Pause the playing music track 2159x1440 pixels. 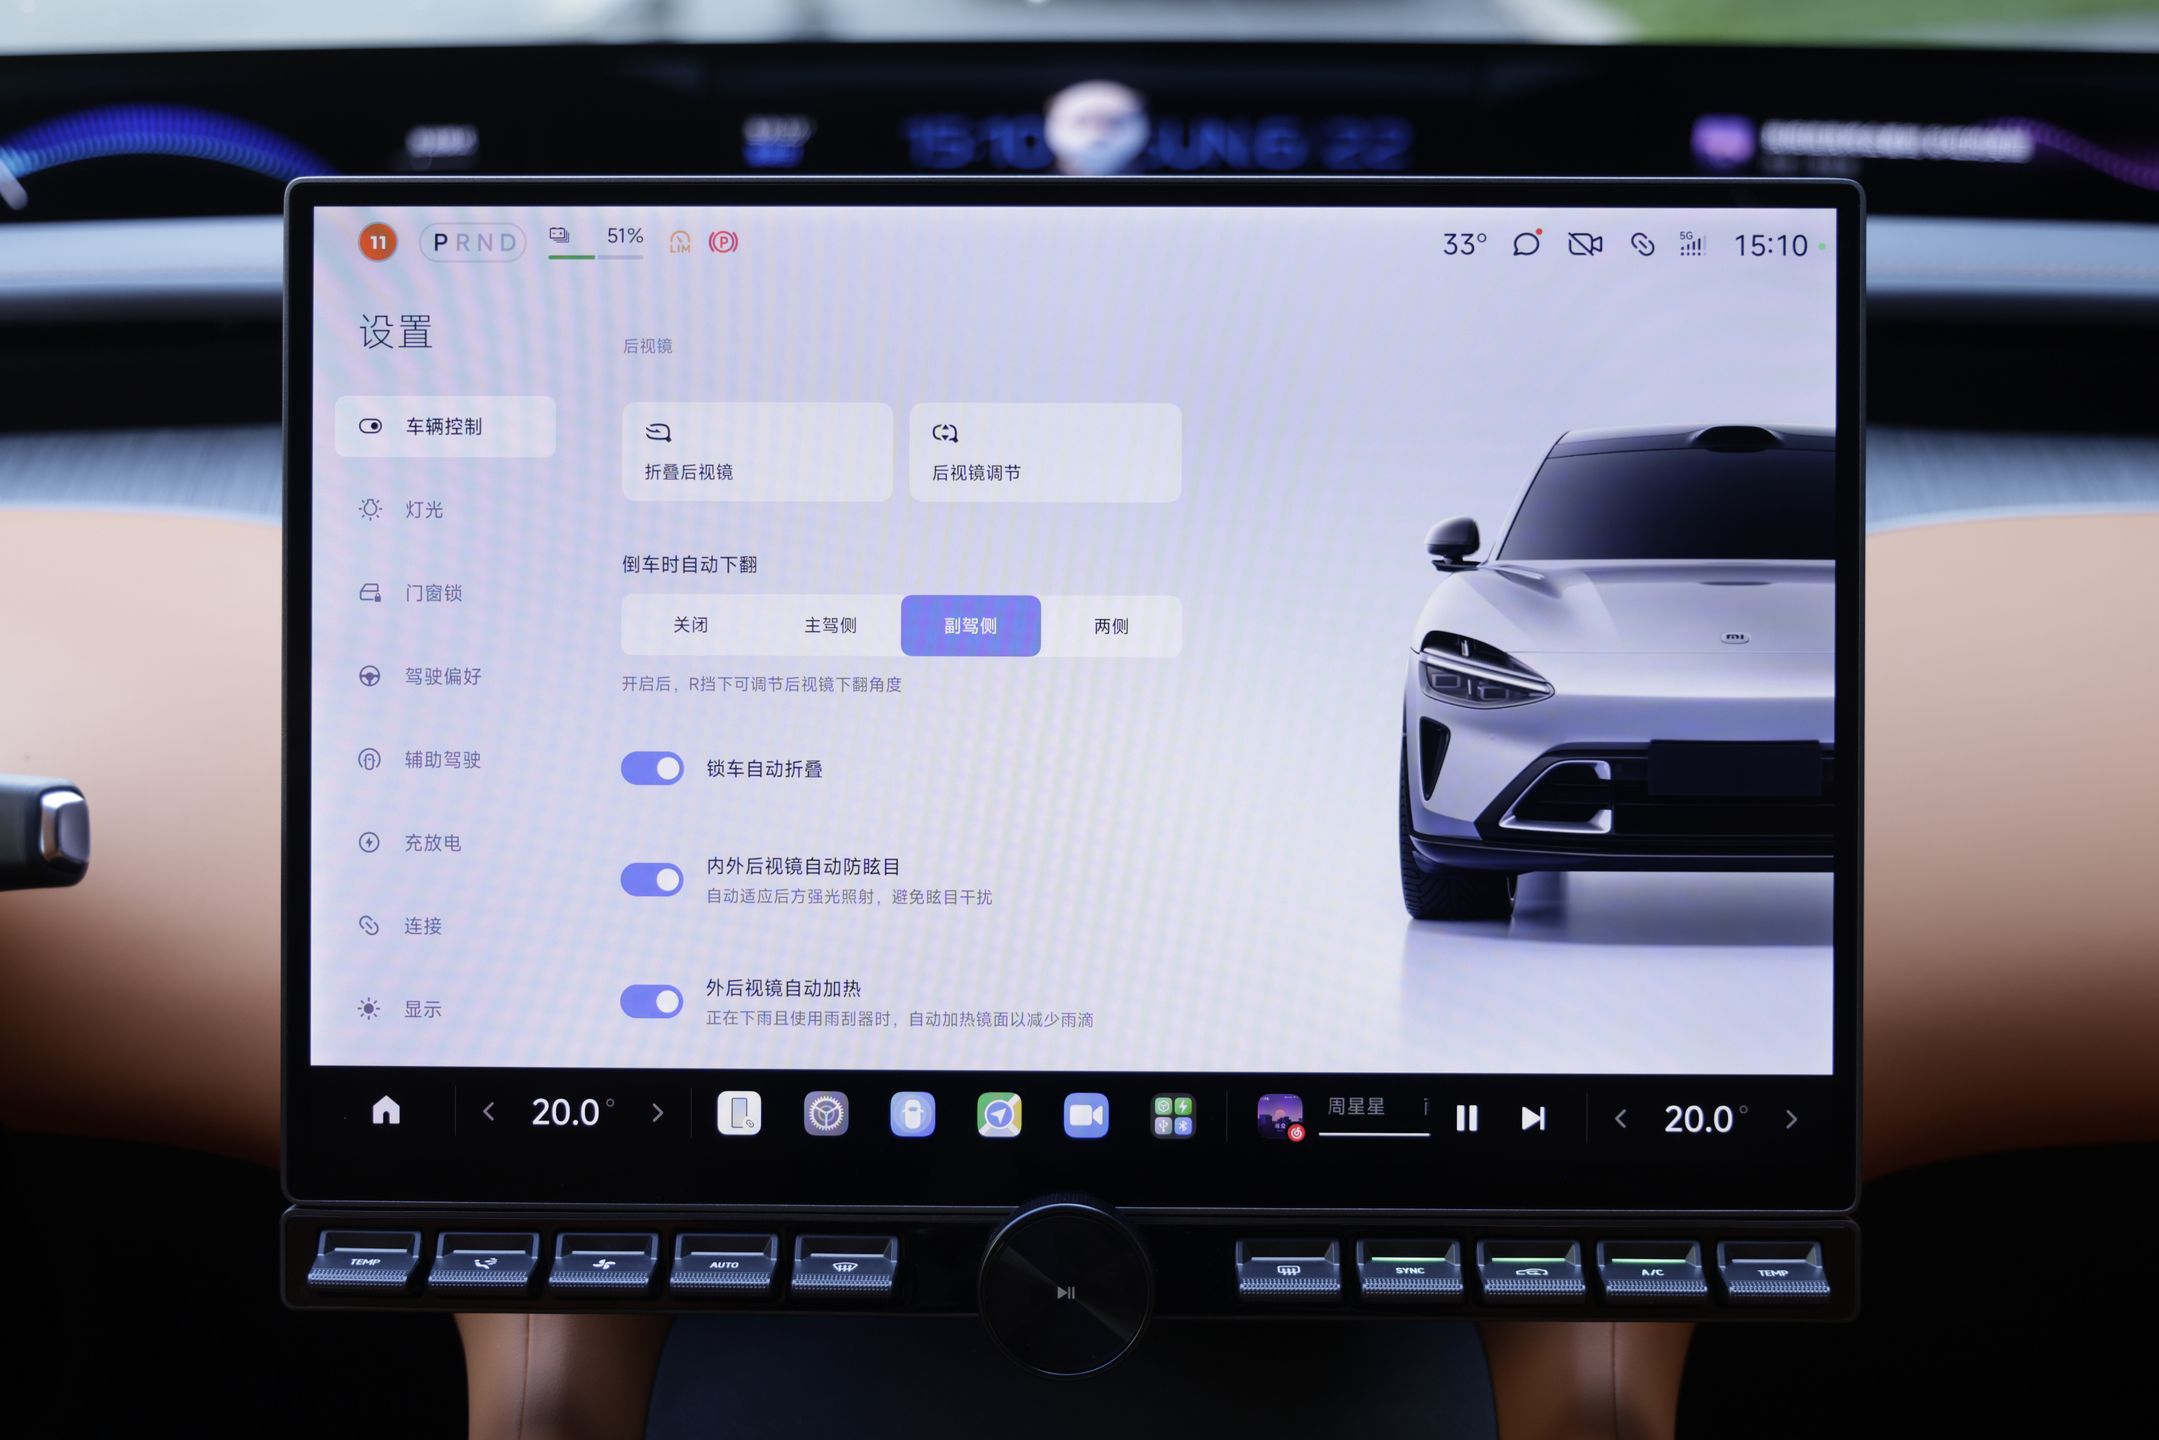point(1466,1118)
